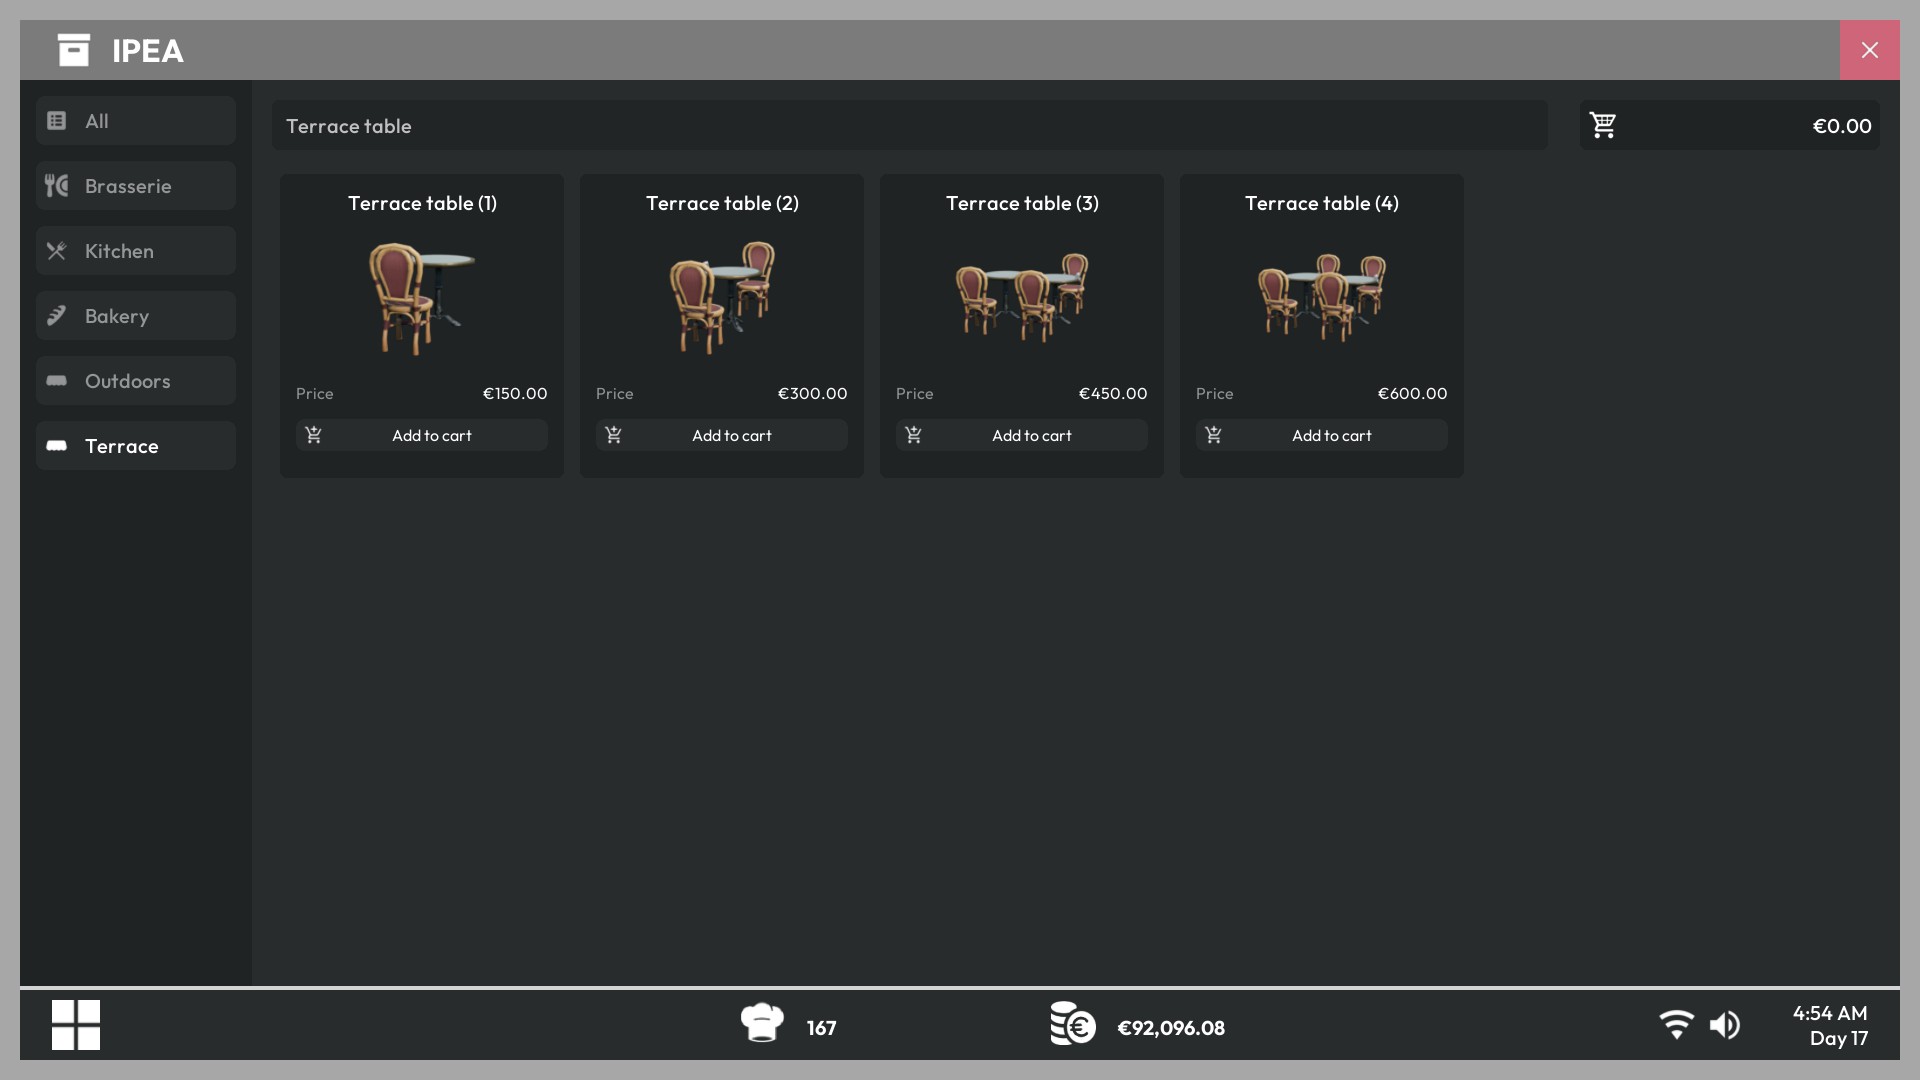
Task: Open the cart total €0.00 button
Action: coord(1730,125)
